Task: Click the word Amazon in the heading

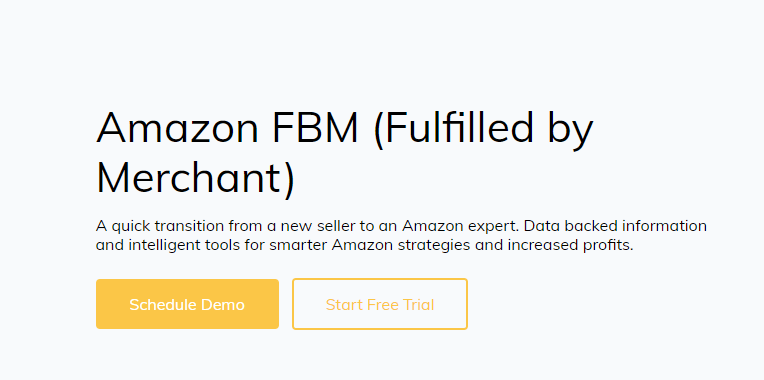Action: 177,128
